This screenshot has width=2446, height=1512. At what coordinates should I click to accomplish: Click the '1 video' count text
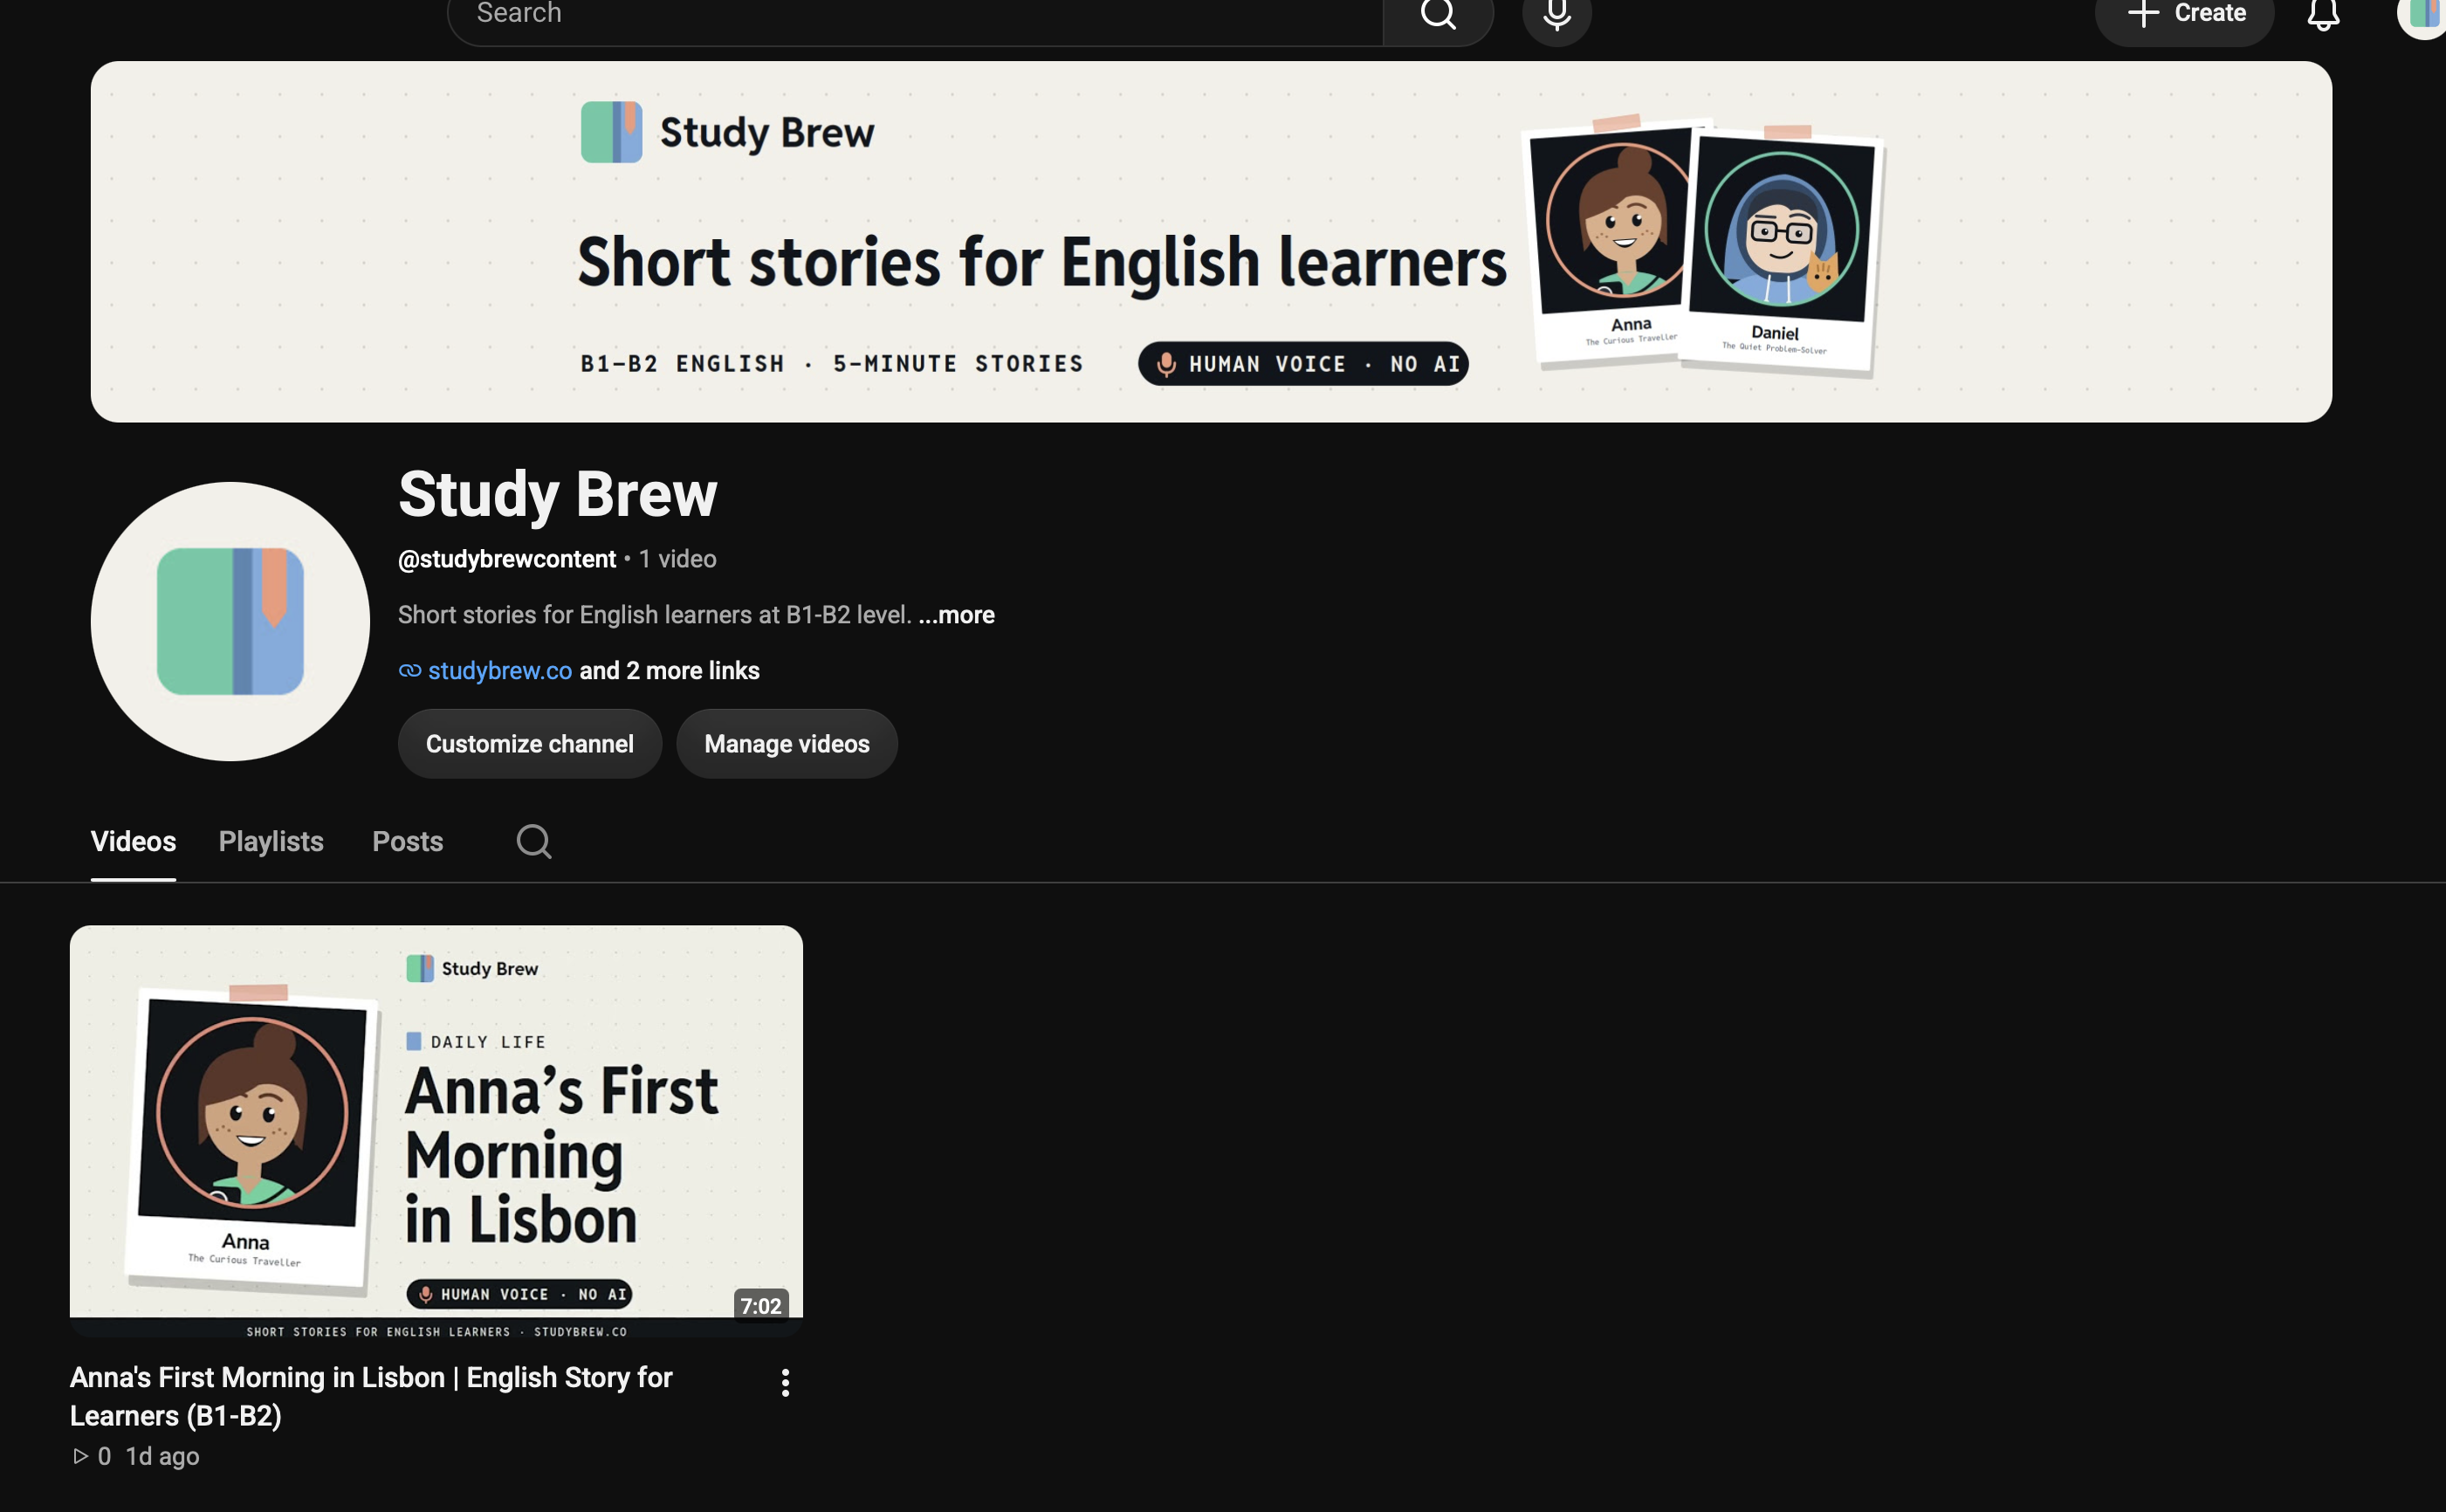tap(678, 559)
